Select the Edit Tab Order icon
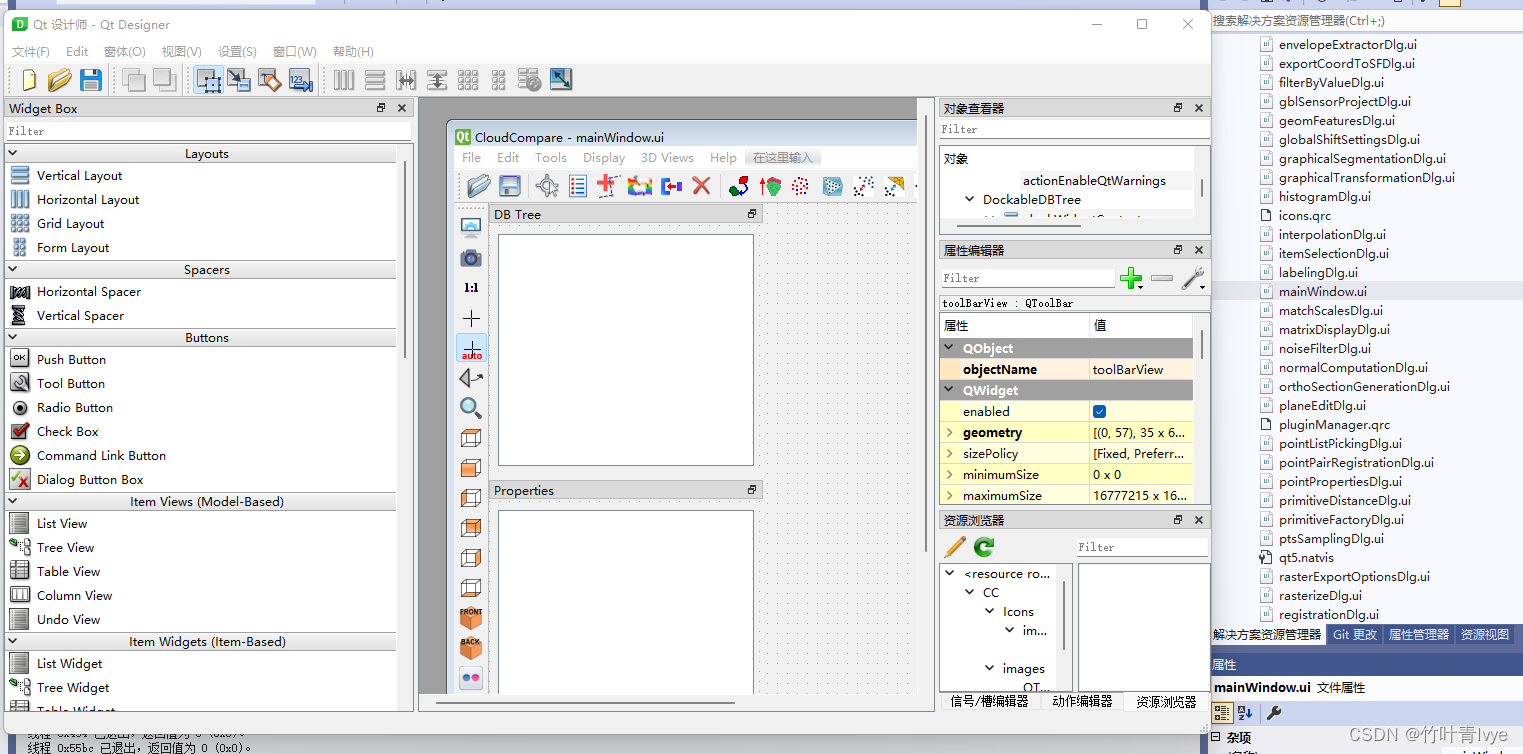Image resolution: width=1523 pixels, height=754 pixels. (x=301, y=80)
